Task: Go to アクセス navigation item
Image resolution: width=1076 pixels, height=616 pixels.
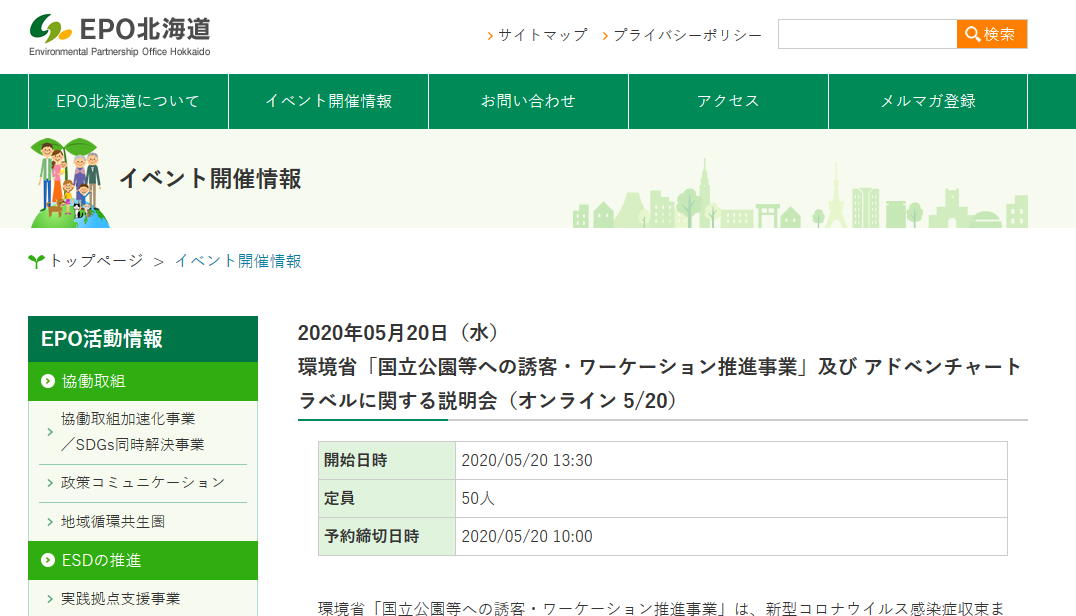Action: pos(728,101)
